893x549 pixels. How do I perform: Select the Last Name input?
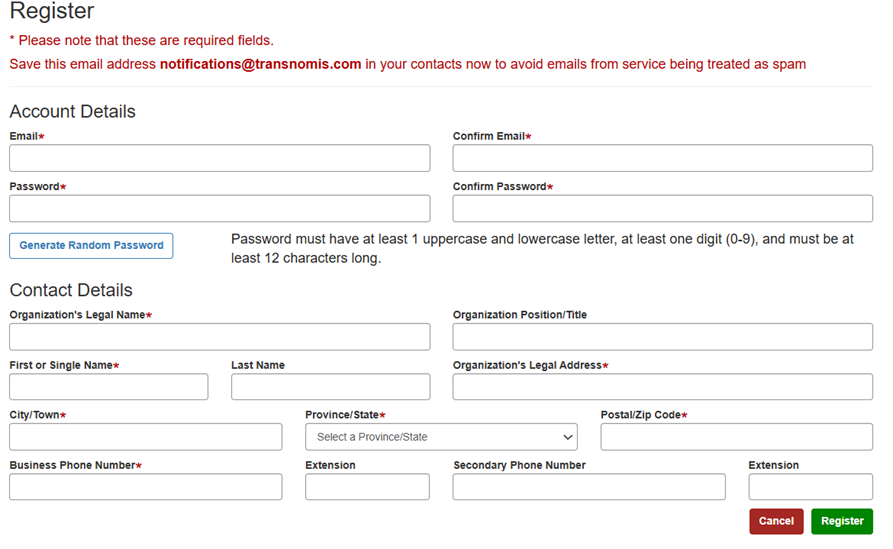(x=330, y=387)
